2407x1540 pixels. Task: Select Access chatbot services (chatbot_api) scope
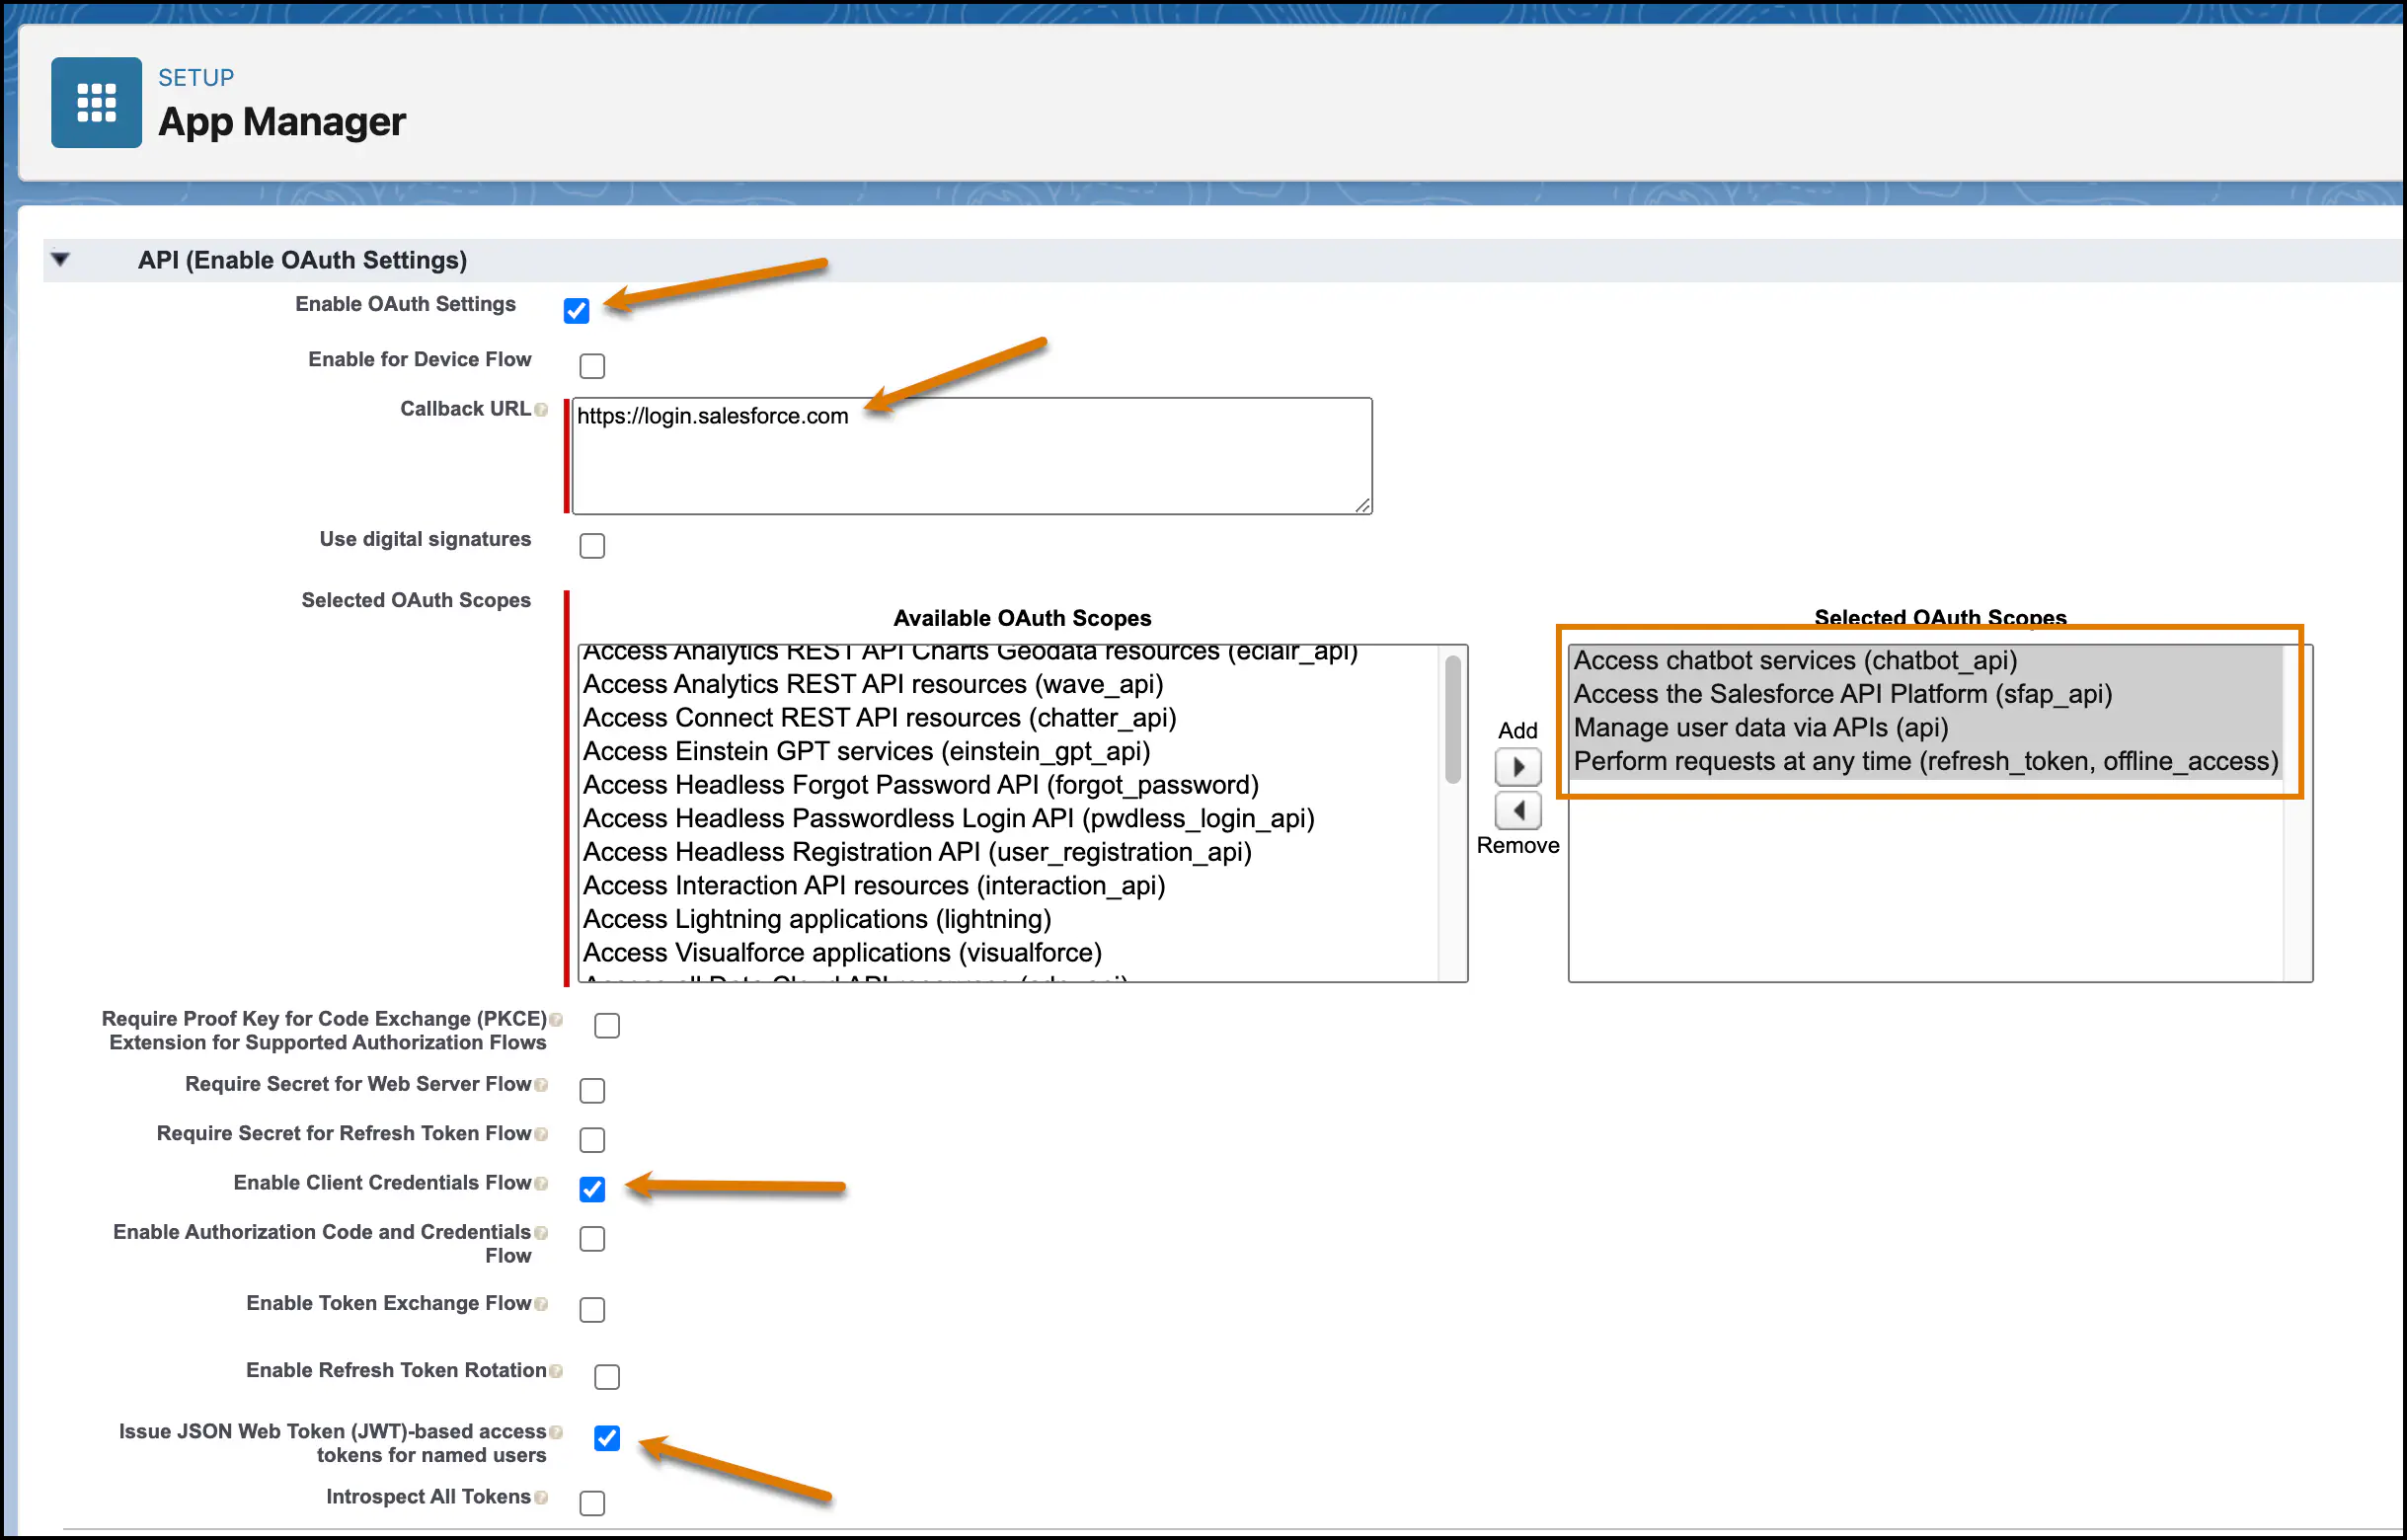point(1795,661)
